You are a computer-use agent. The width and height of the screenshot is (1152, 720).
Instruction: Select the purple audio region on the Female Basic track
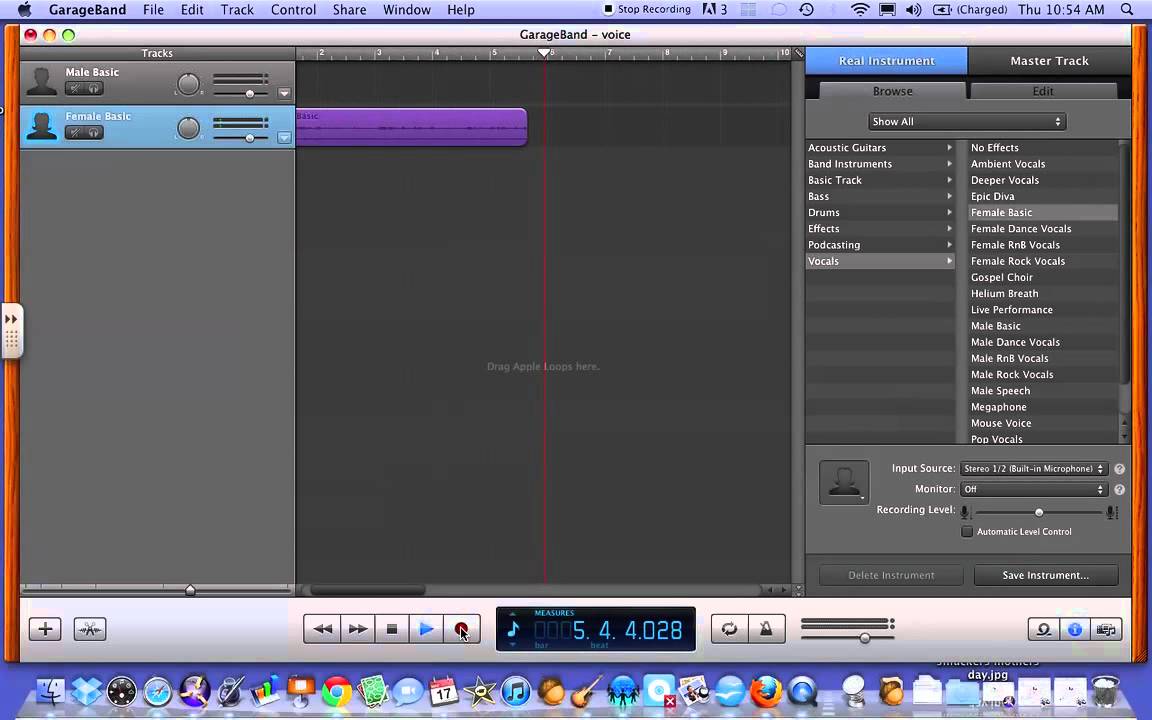[x=411, y=127]
